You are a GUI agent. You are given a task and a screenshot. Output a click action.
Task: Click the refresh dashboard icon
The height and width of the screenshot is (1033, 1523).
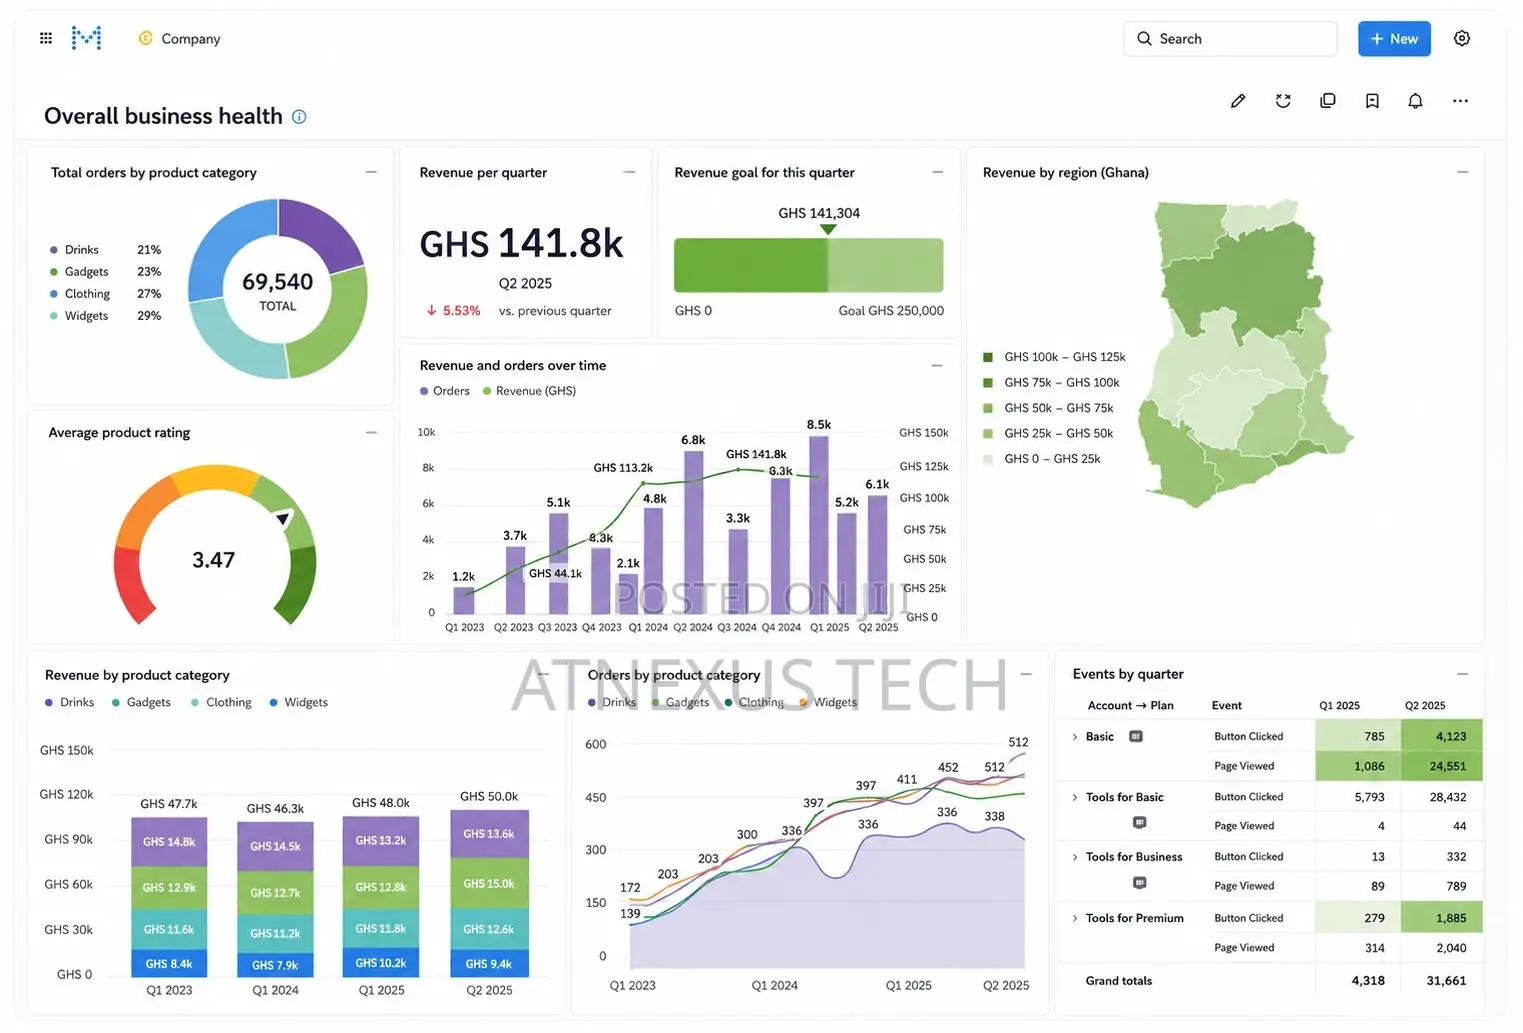click(1283, 101)
